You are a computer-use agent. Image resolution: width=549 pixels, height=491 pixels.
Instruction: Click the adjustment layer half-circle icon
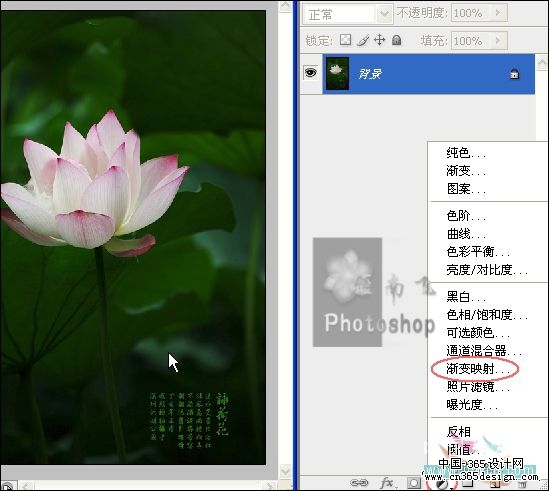442,484
